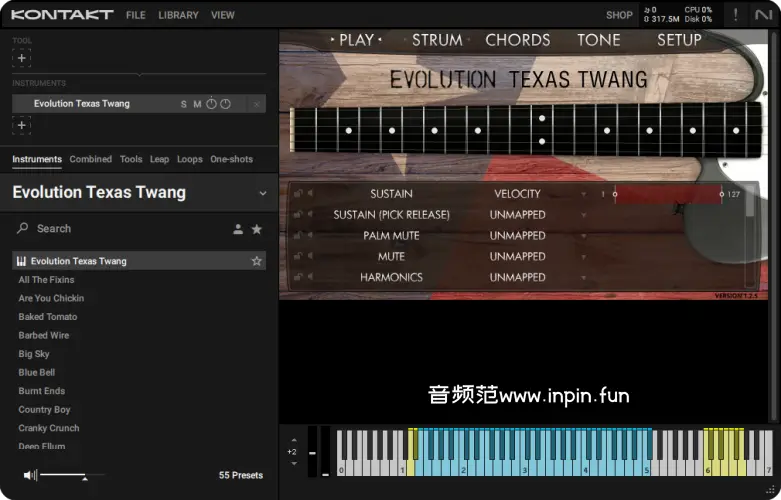Open the Library menu

click(x=178, y=15)
